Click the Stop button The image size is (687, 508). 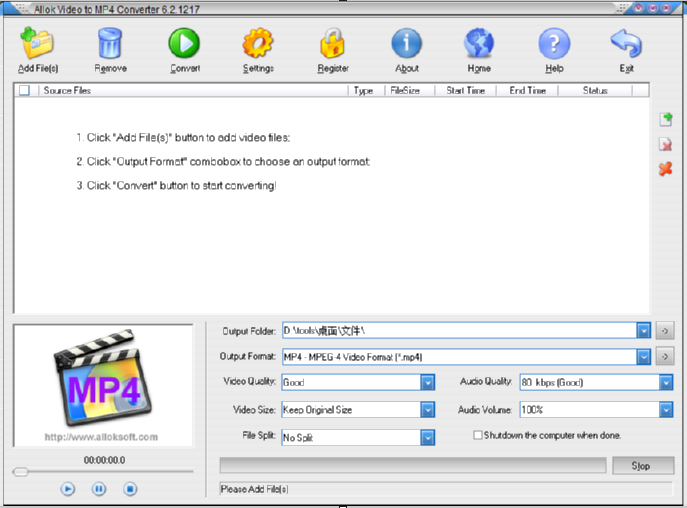643,465
